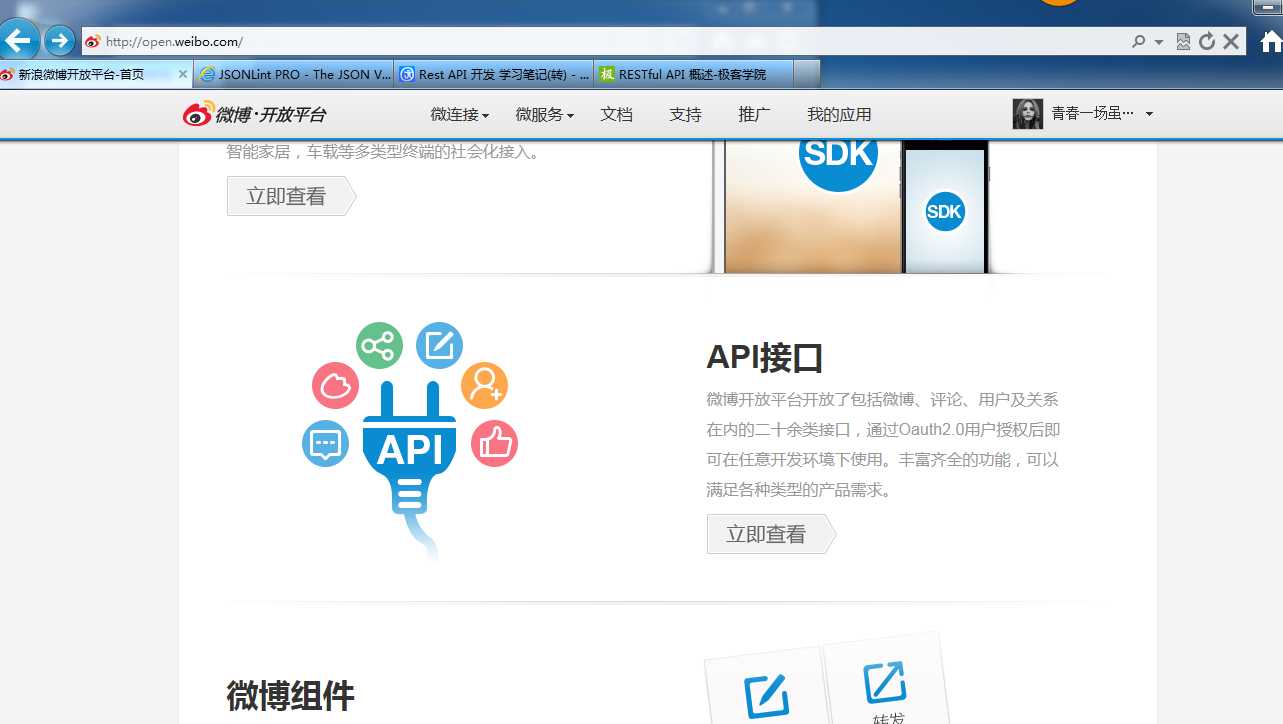Click the small SDK circle on the phone
Image resolution: width=1283 pixels, height=724 pixels.
(x=945, y=211)
